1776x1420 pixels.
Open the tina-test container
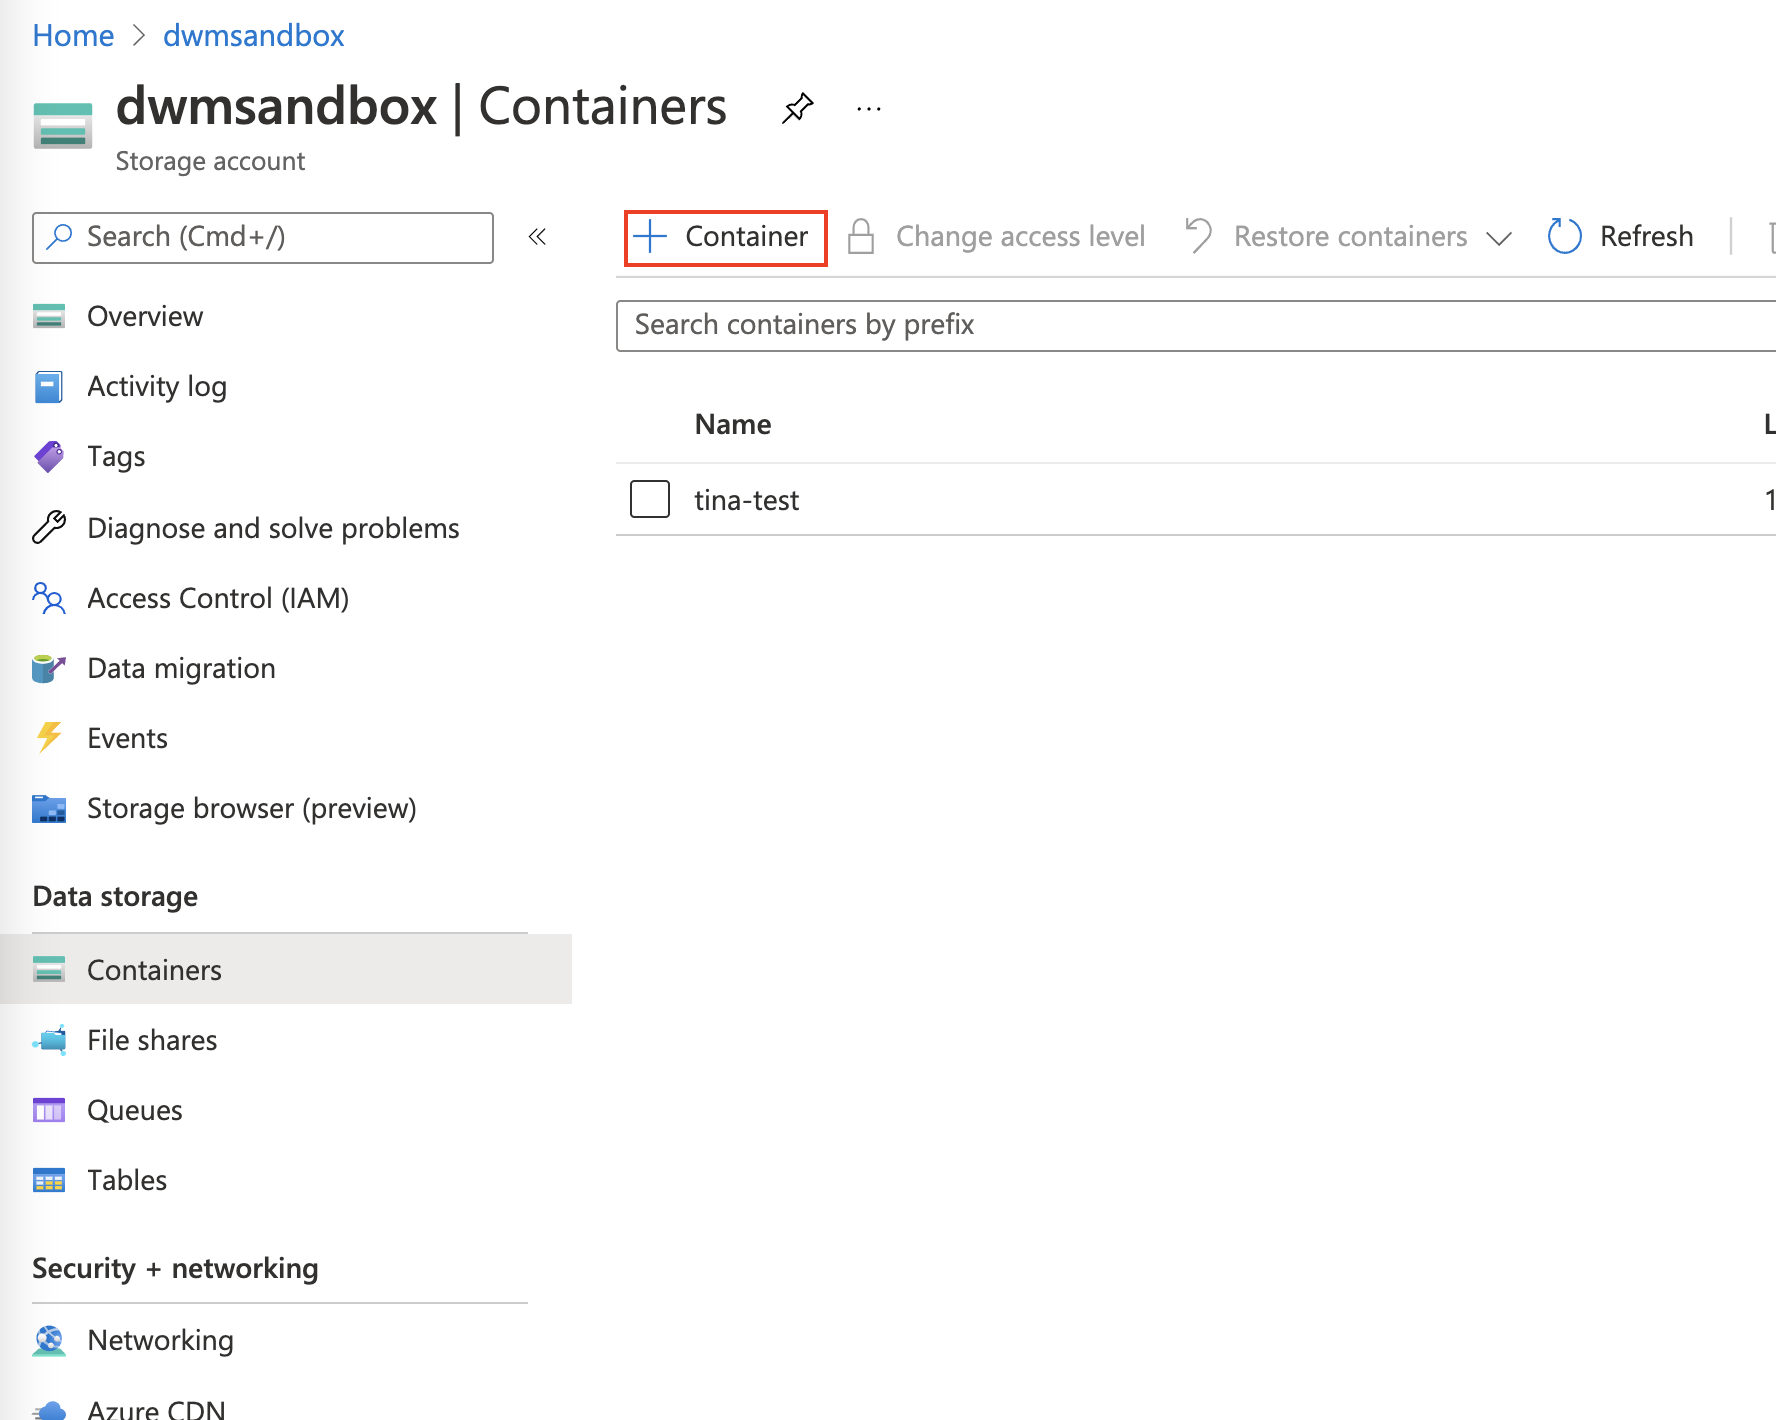[747, 500]
